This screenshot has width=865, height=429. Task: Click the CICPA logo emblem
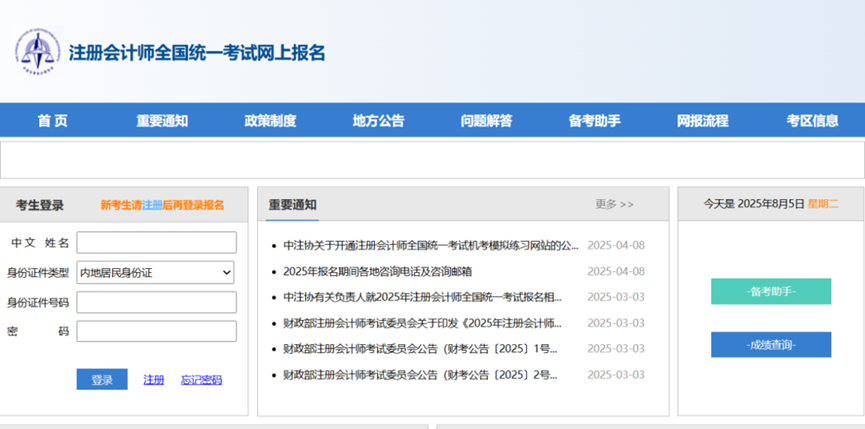(x=38, y=50)
